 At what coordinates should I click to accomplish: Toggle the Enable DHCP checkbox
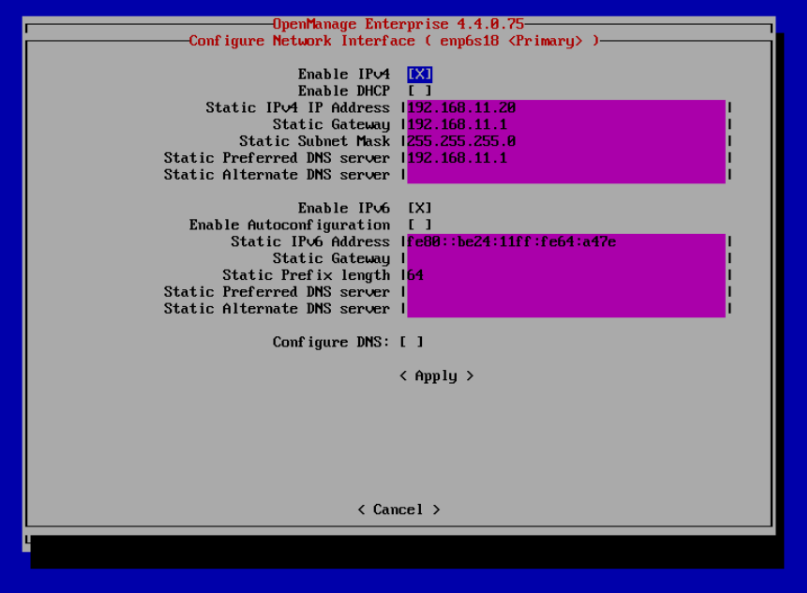(x=419, y=91)
